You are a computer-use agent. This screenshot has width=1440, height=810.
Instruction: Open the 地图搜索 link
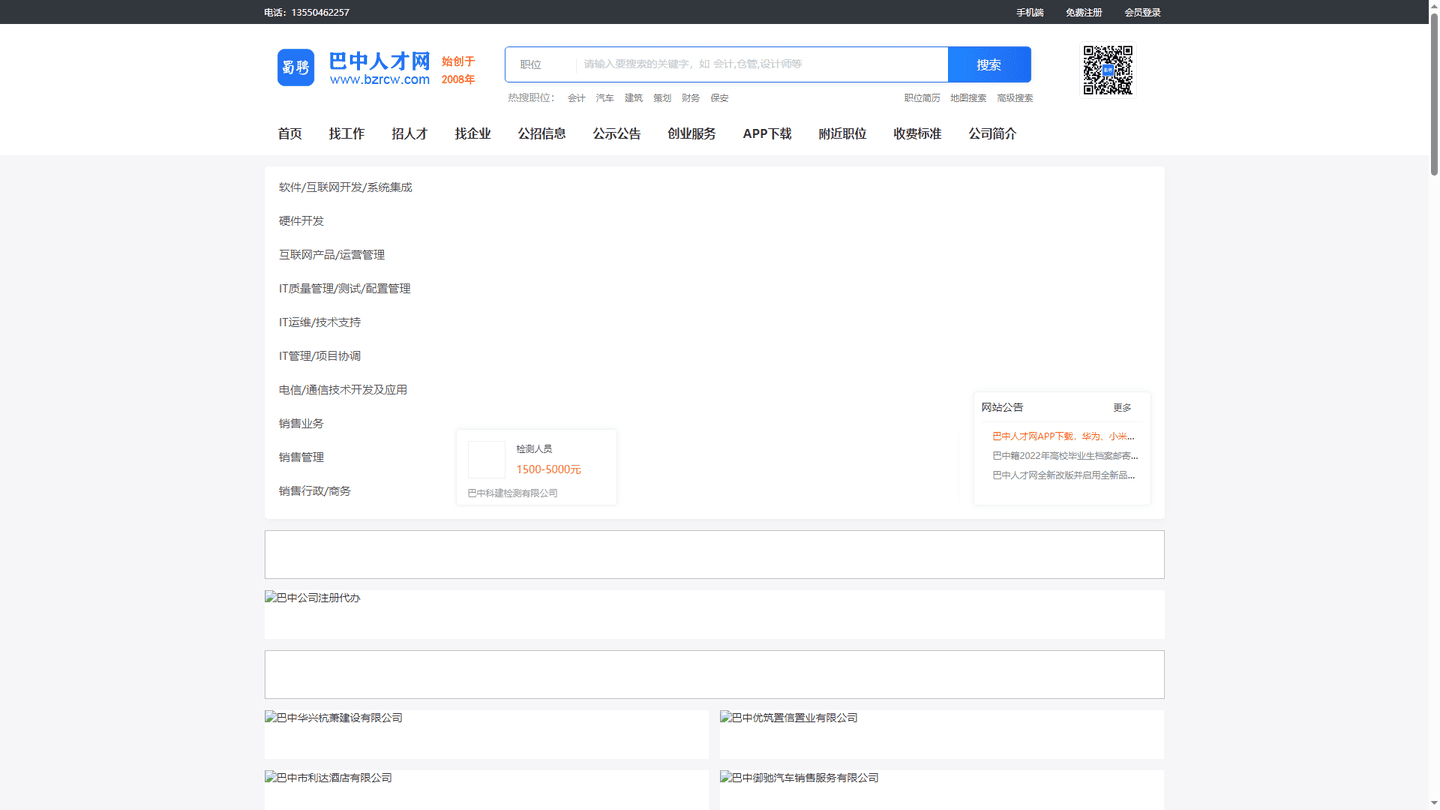pyautogui.click(x=968, y=98)
